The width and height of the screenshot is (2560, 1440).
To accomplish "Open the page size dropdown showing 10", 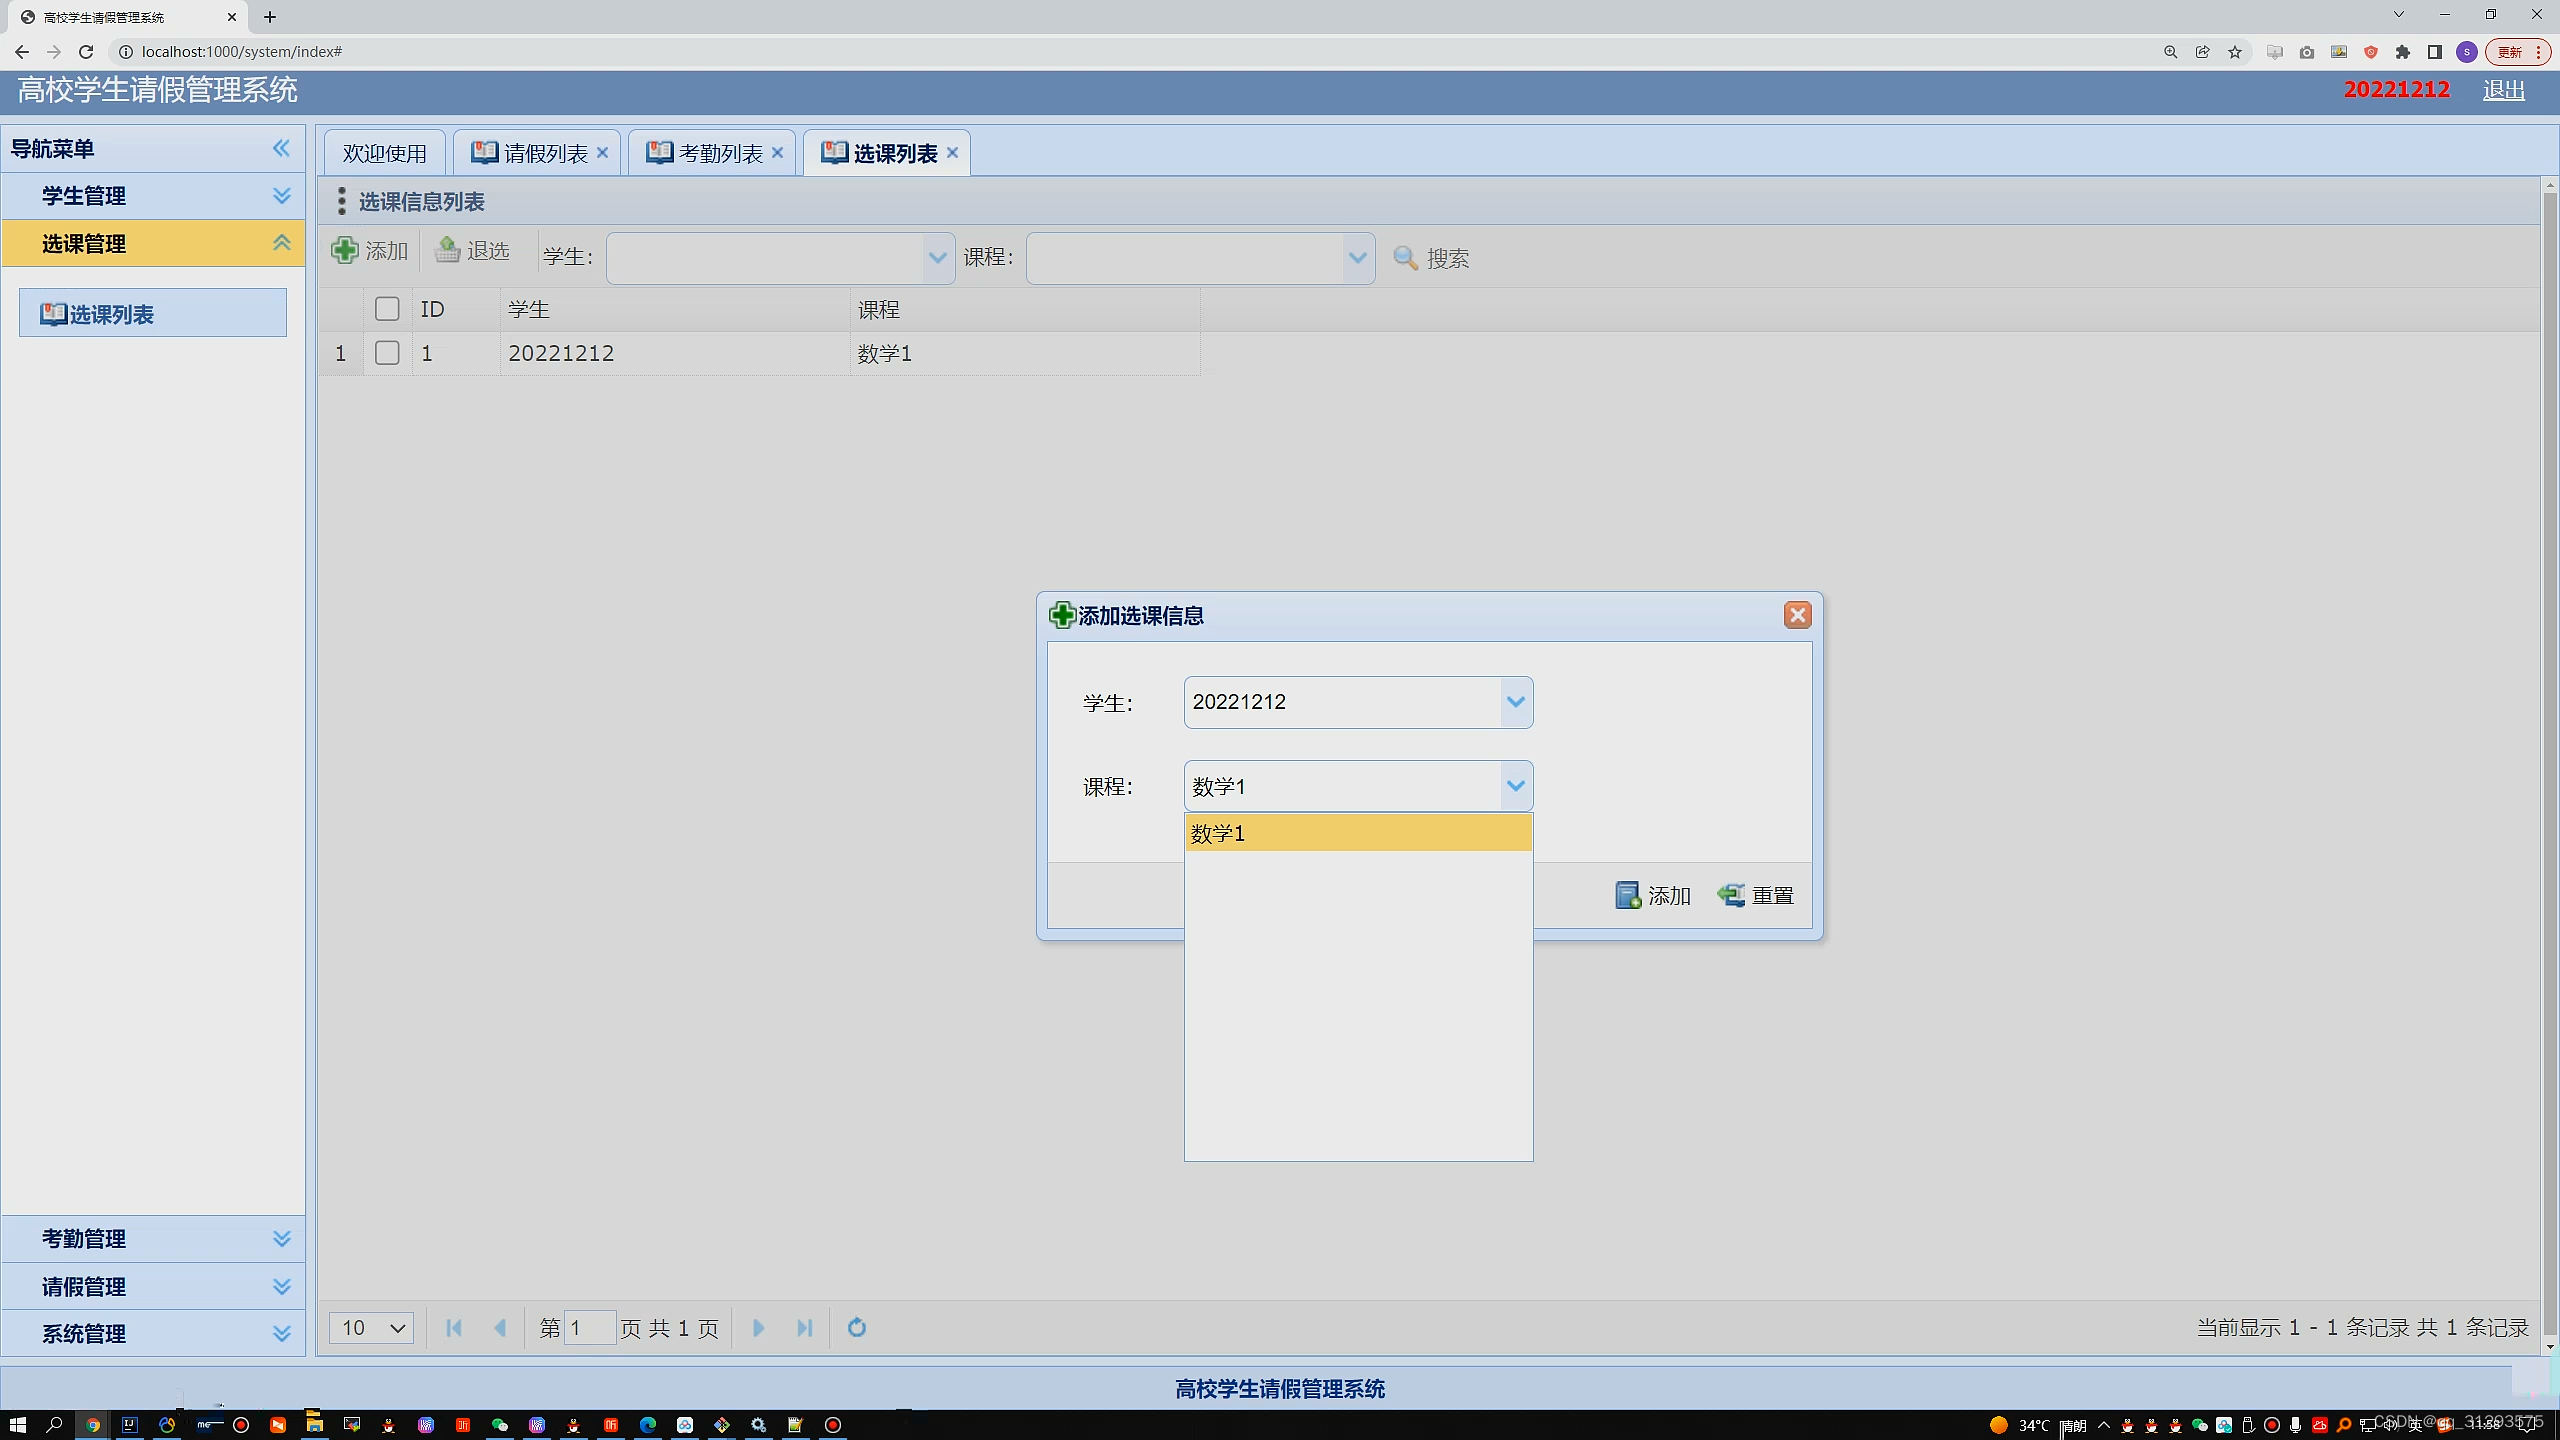I will [371, 1328].
